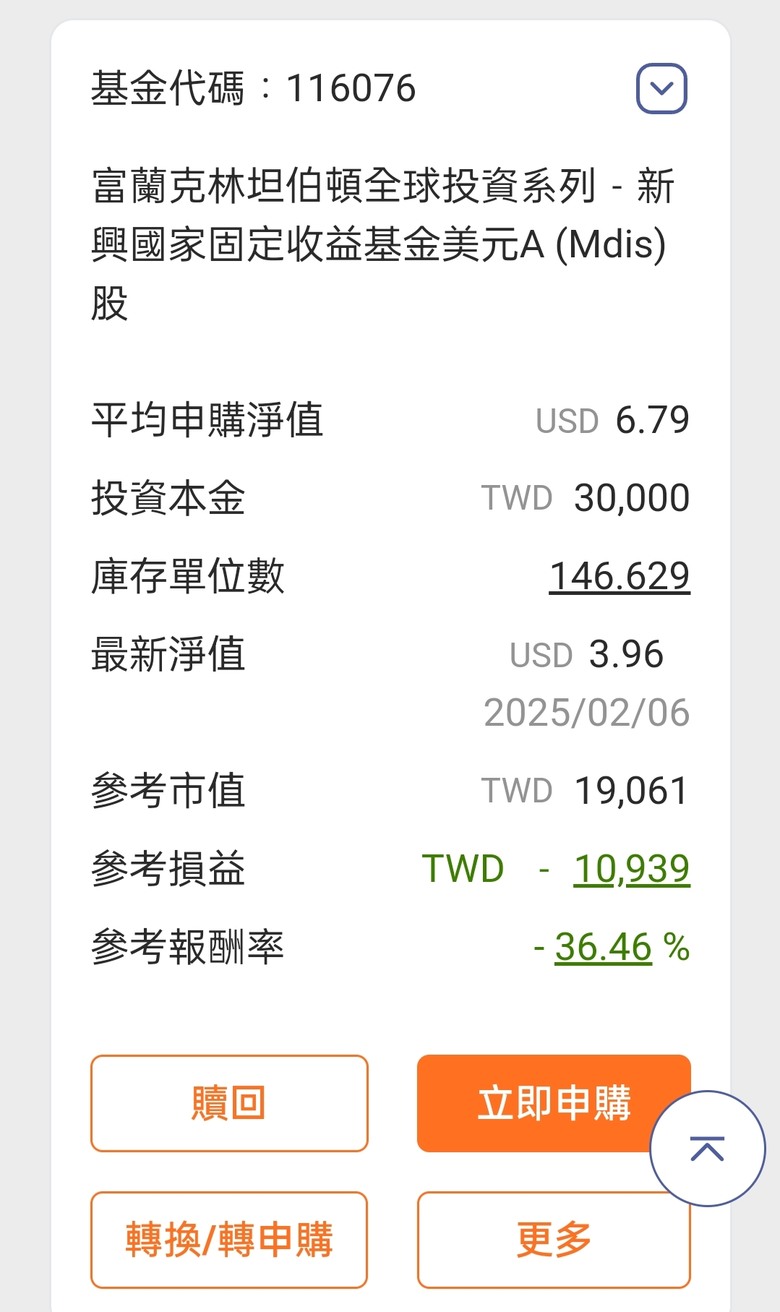This screenshot has height=1312, width=780.
Task: Tap the 平均申購淨值 label
Action: tap(207, 420)
